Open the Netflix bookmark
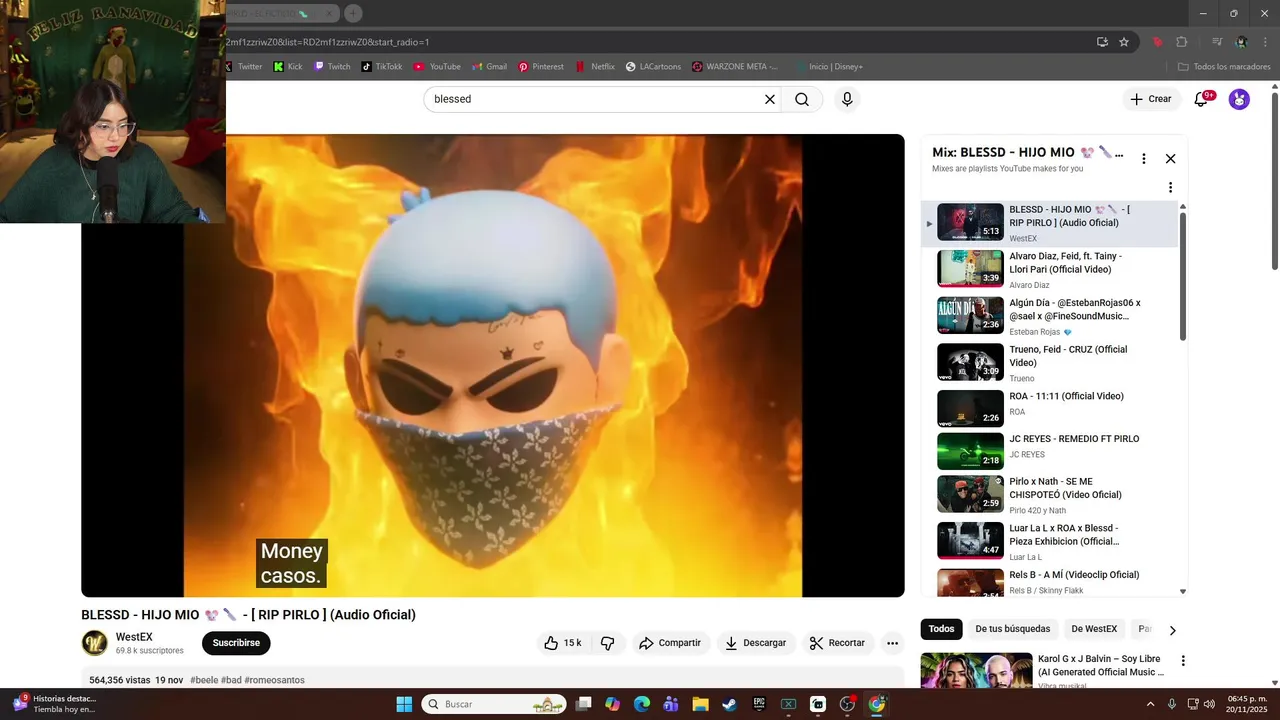This screenshot has height=720, width=1280. [595, 67]
